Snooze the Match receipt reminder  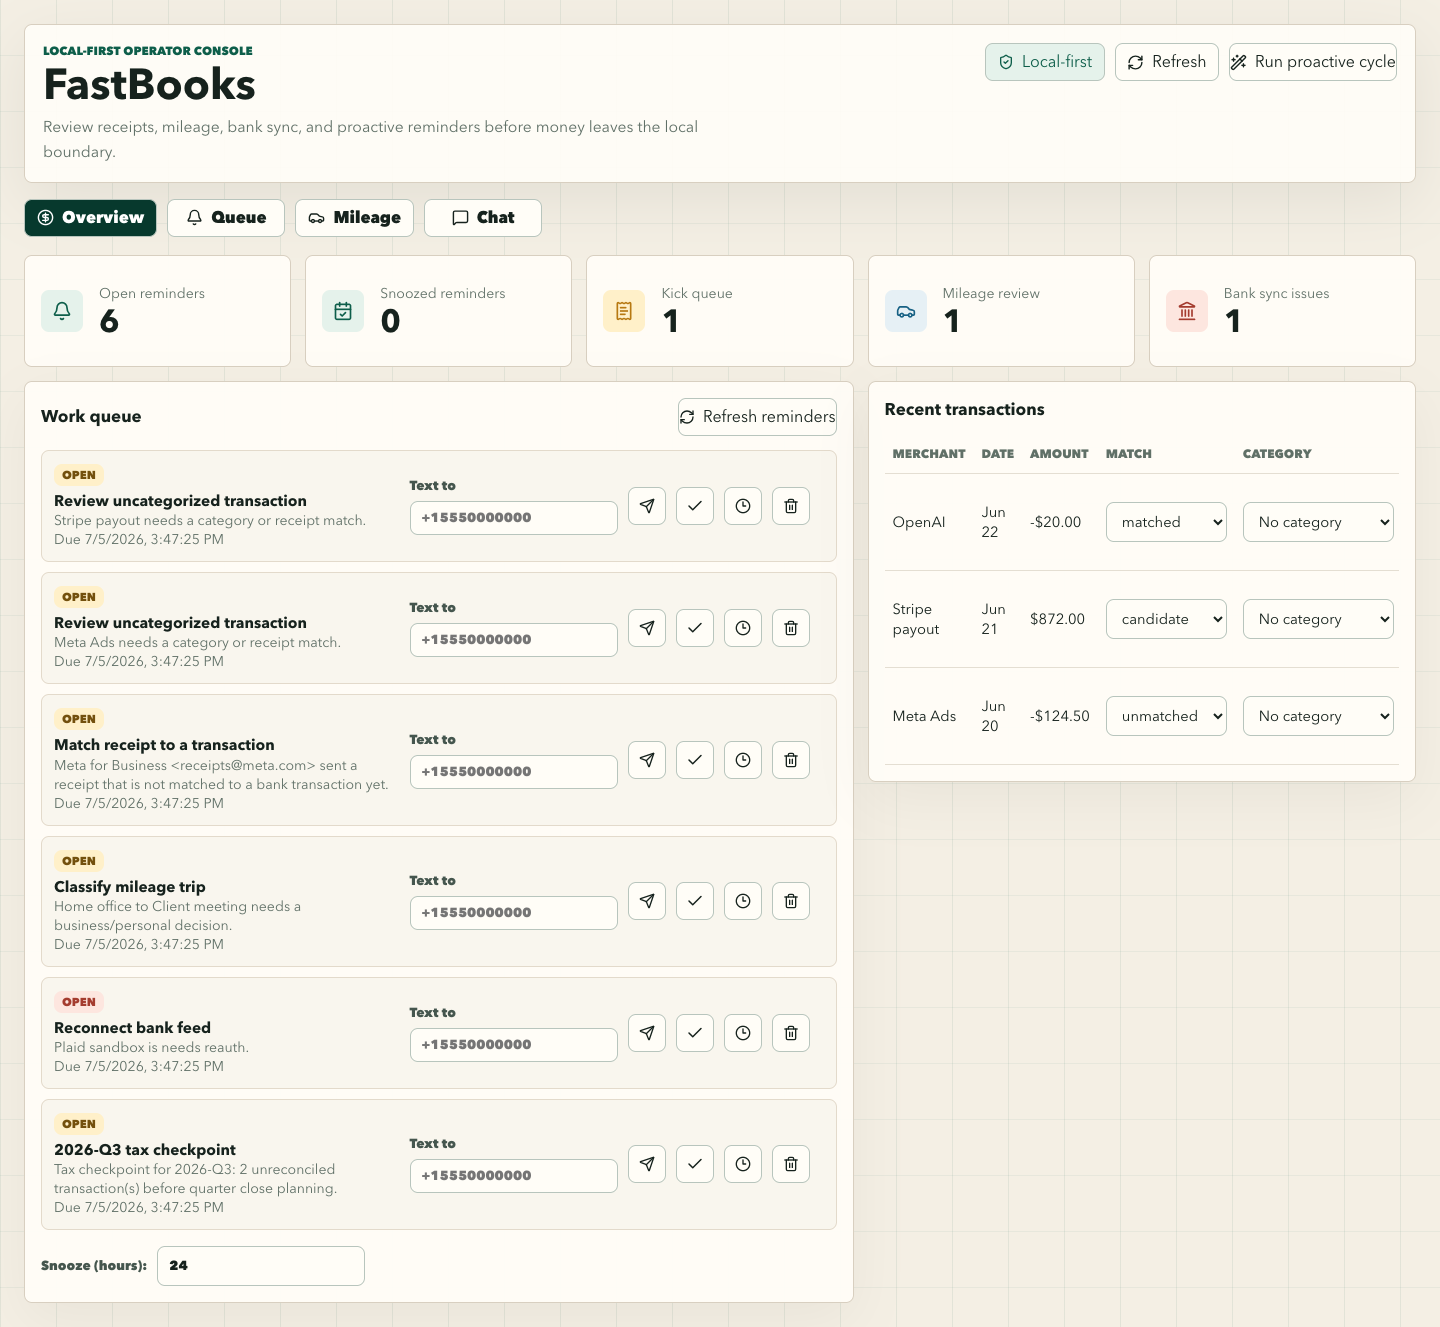coord(743,760)
